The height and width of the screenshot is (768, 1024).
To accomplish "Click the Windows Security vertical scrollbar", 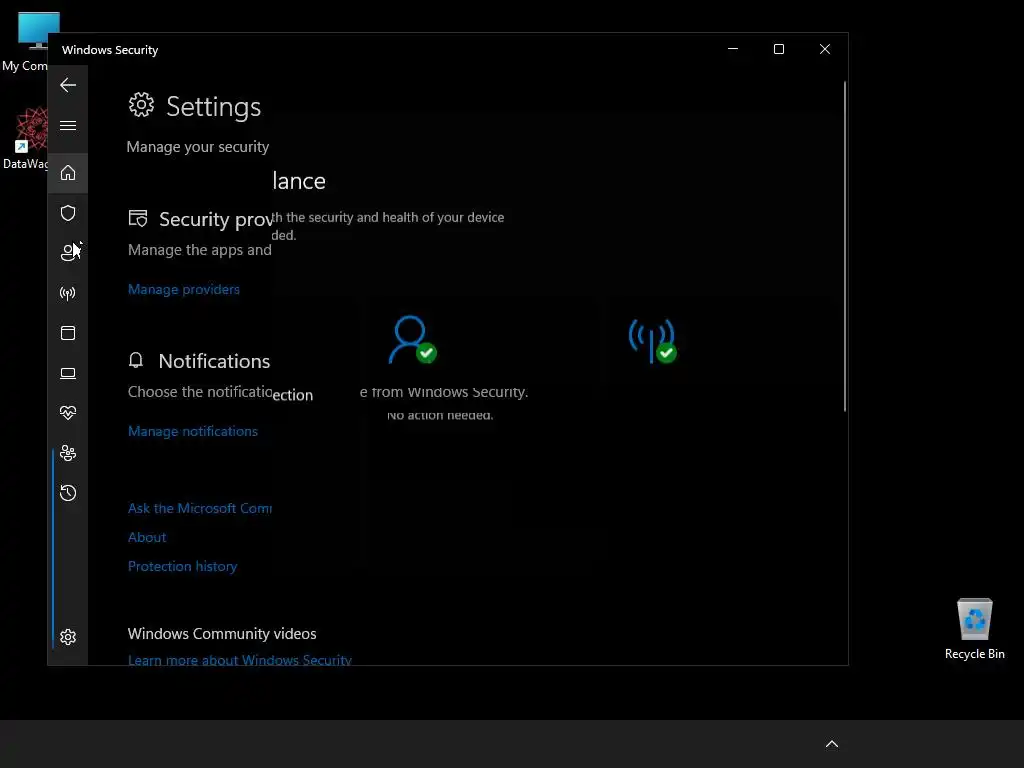I will (844, 247).
